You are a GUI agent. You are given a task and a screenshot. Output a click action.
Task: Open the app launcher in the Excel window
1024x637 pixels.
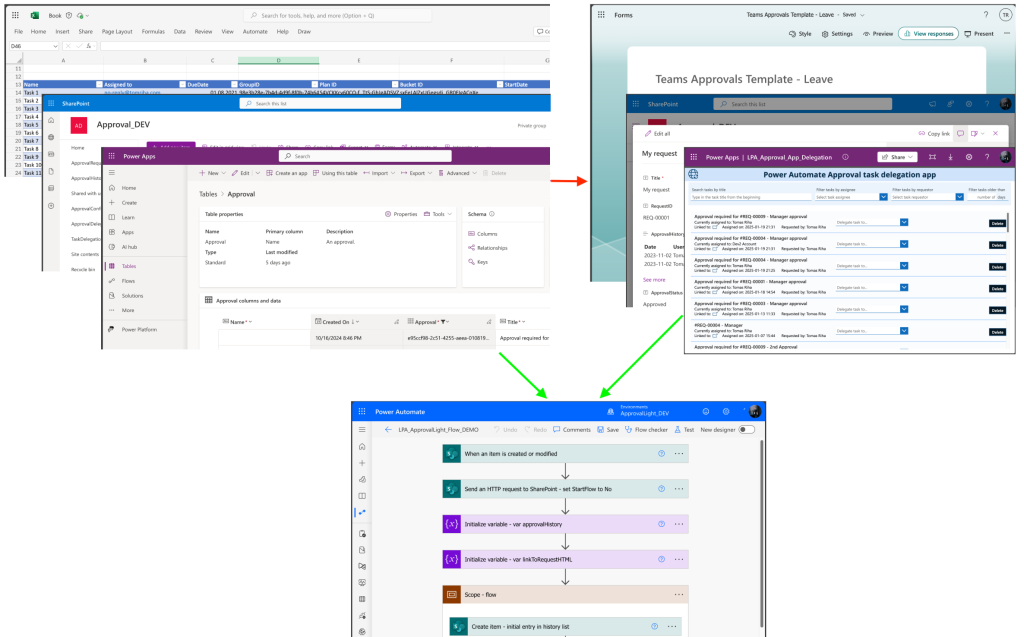tap(15, 15)
